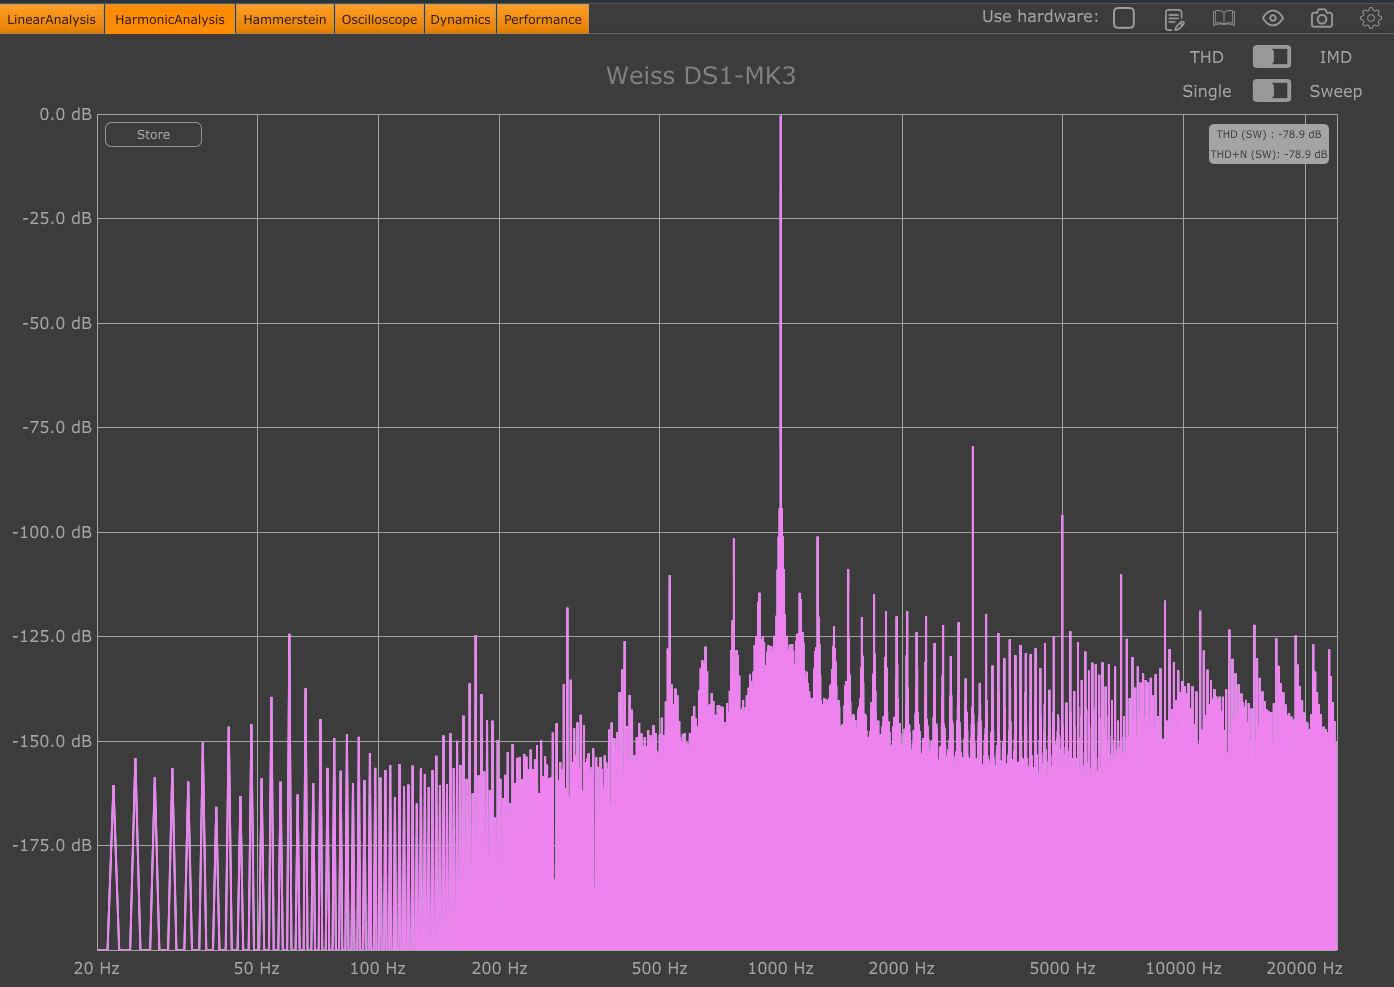This screenshot has width=1394, height=987.
Task: Click the 20 Hz axis label
Action: coord(97,968)
